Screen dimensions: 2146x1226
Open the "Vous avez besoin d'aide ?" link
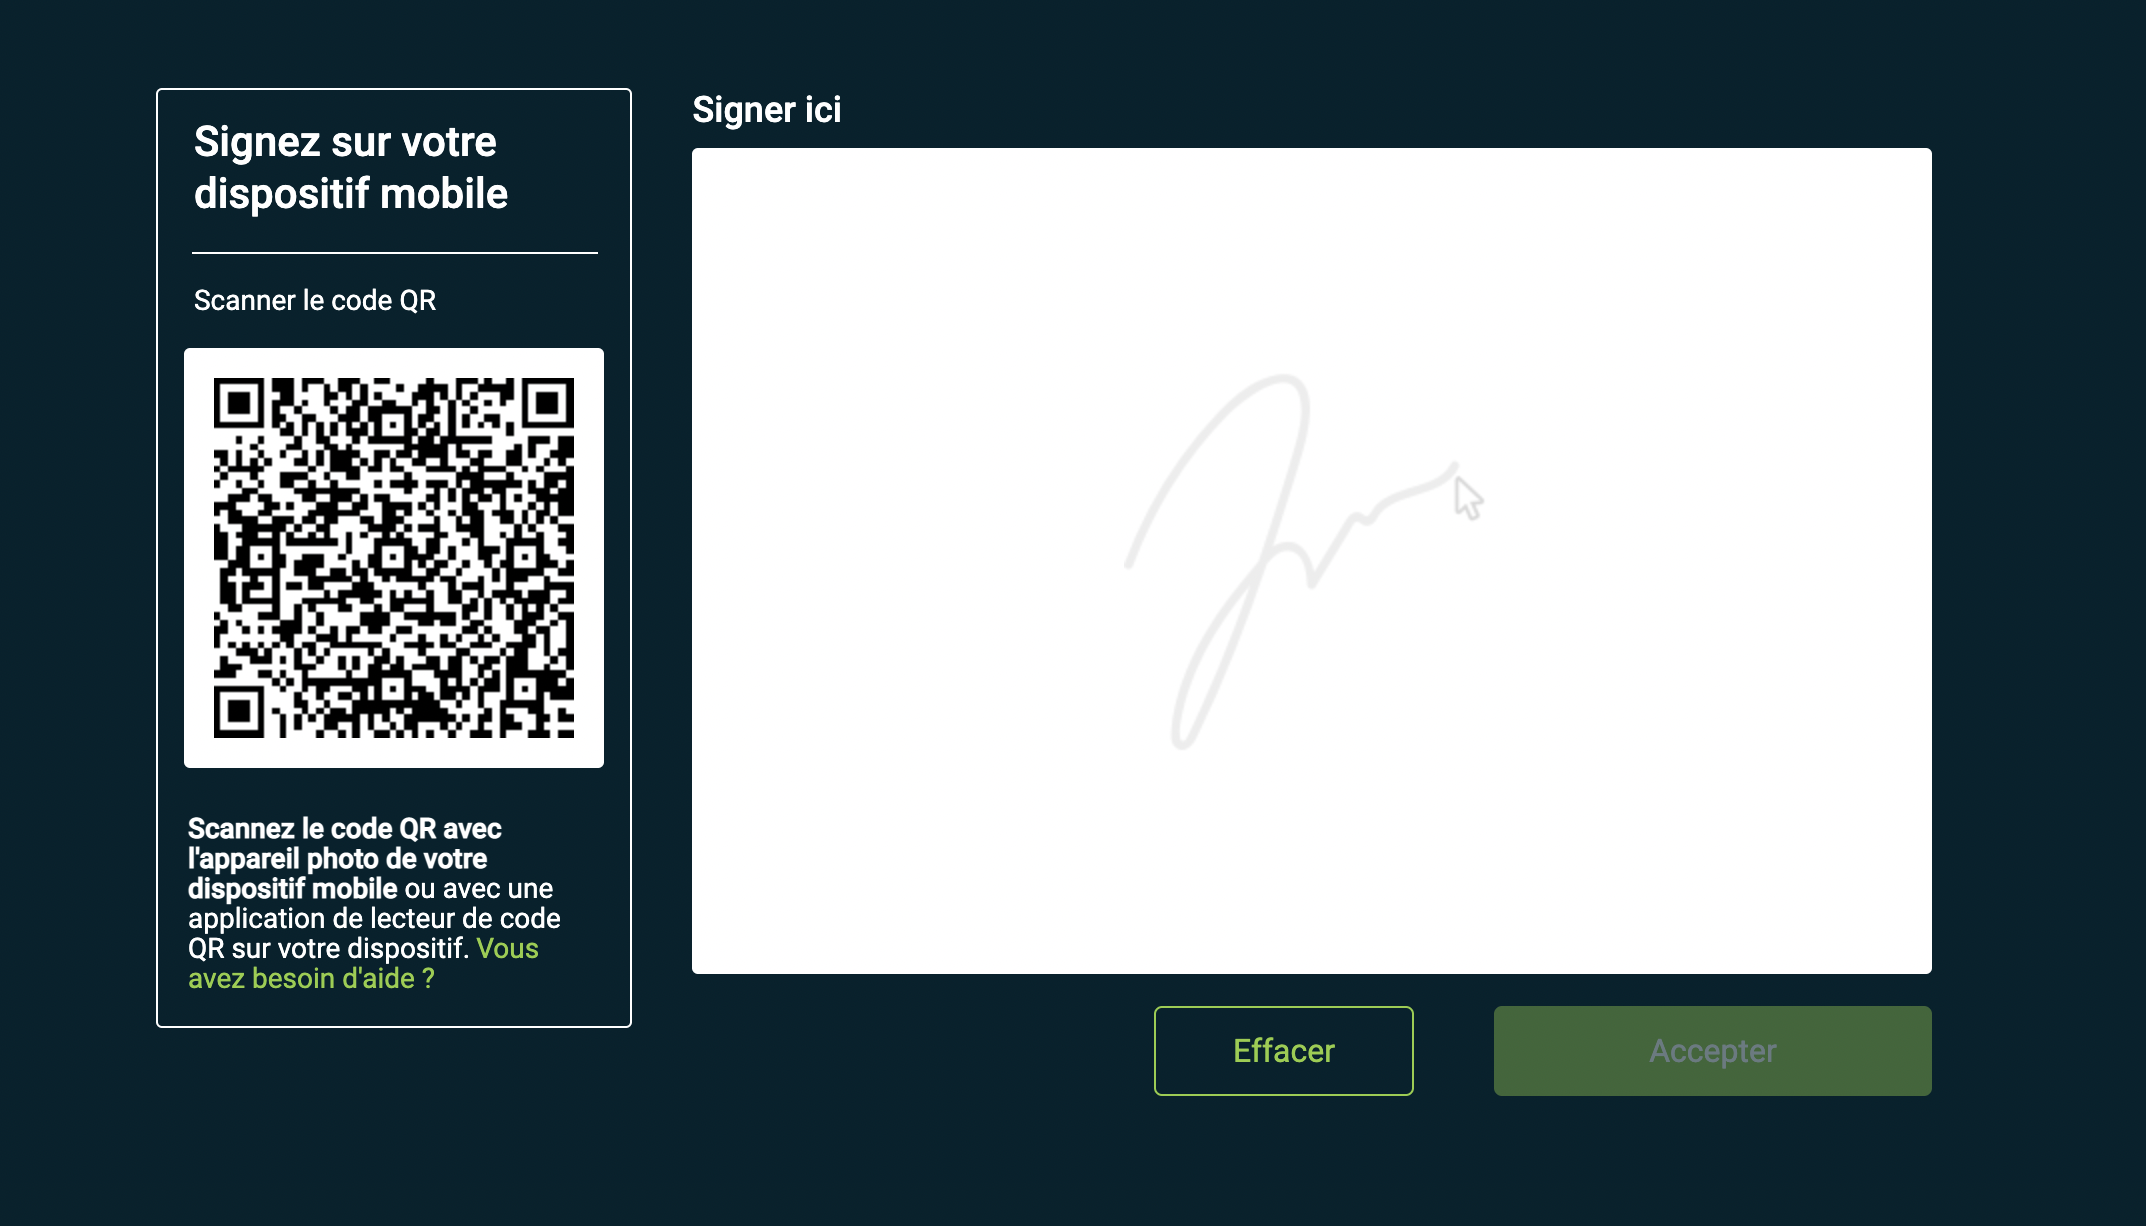363,963
